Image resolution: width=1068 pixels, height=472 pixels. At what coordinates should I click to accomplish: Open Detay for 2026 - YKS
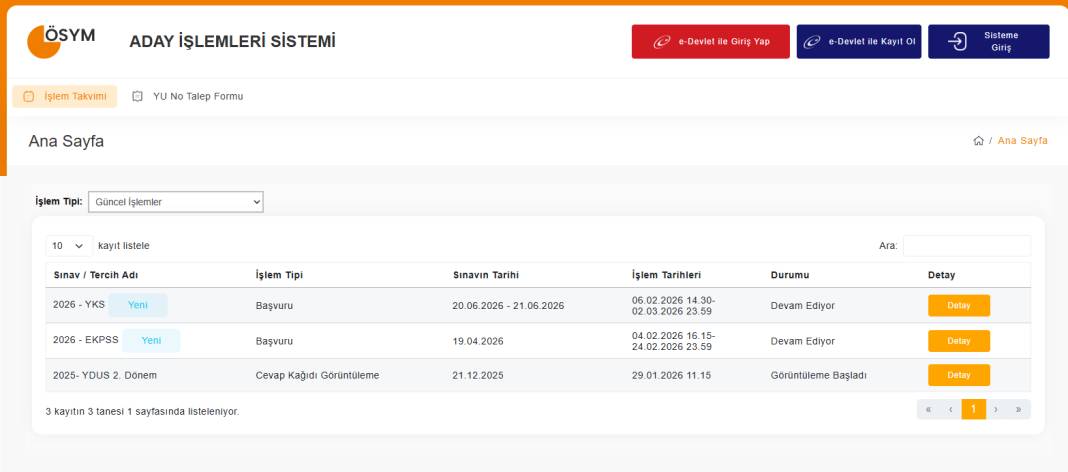(x=958, y=306)
